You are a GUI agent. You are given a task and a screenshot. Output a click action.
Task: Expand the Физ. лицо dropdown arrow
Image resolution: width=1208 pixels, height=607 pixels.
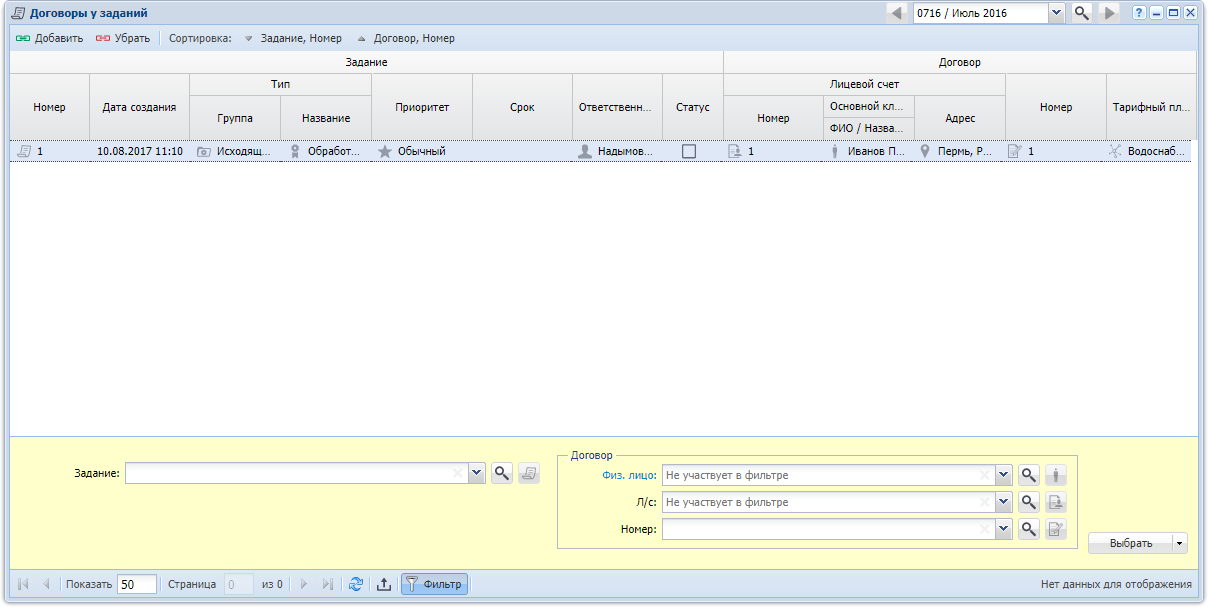click(1003, 475)
